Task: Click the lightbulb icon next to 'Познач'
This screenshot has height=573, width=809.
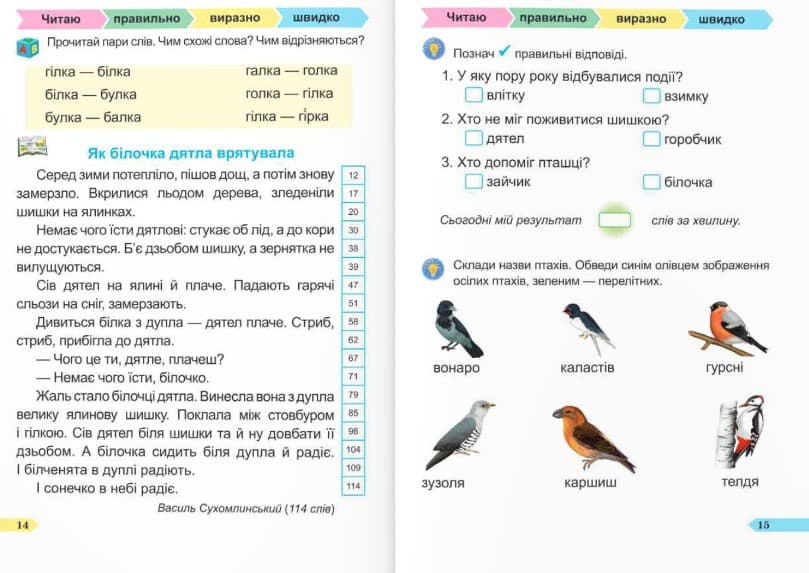Action: tap(434, 50)
